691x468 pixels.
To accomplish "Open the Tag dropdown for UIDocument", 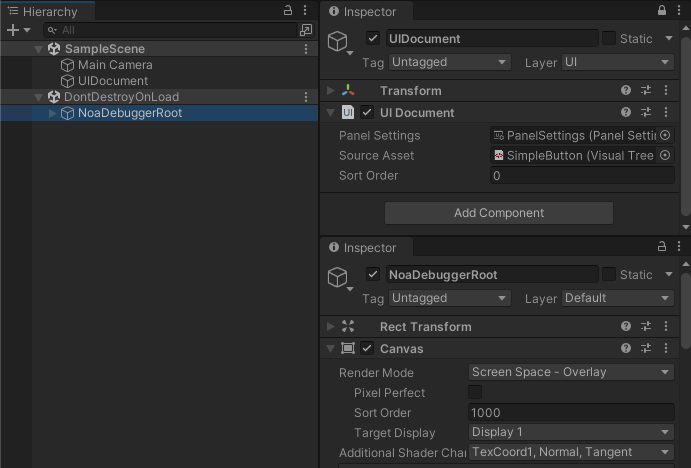I will (450, 62).
